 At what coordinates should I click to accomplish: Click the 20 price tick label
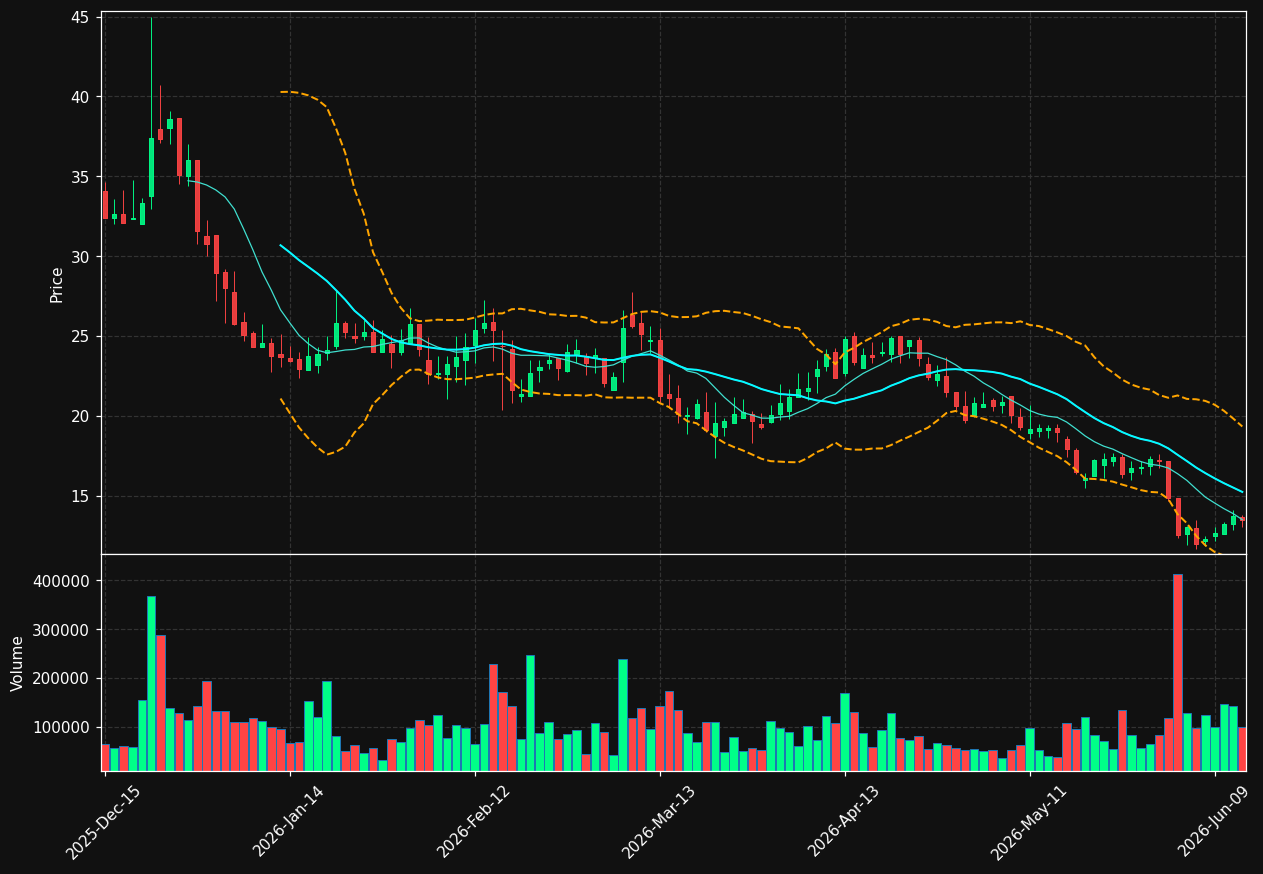pos(81,416)
